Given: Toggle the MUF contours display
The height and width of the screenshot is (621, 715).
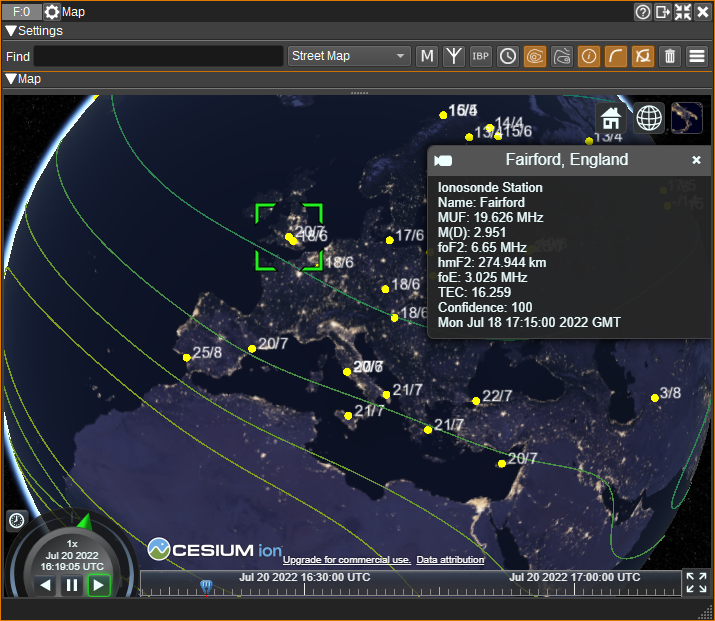Looking at the screenshot, I should (535, 56).
